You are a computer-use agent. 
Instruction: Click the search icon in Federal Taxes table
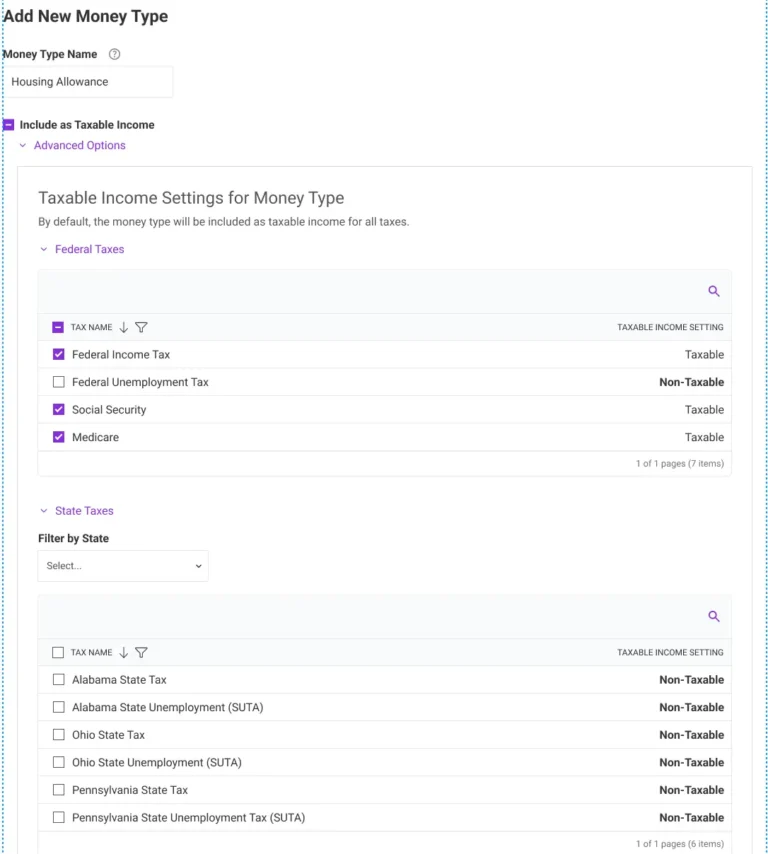coord(713,291)
